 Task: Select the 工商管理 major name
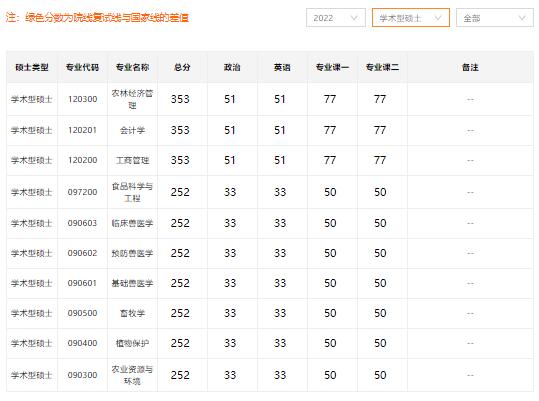point(132,160)
